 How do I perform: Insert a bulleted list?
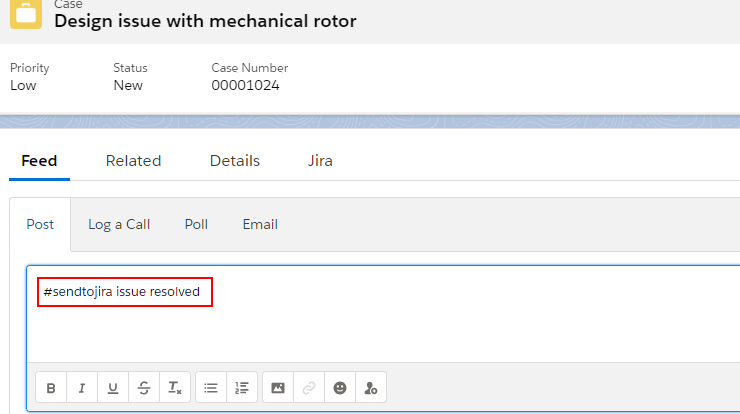click(x=211, y=388)
